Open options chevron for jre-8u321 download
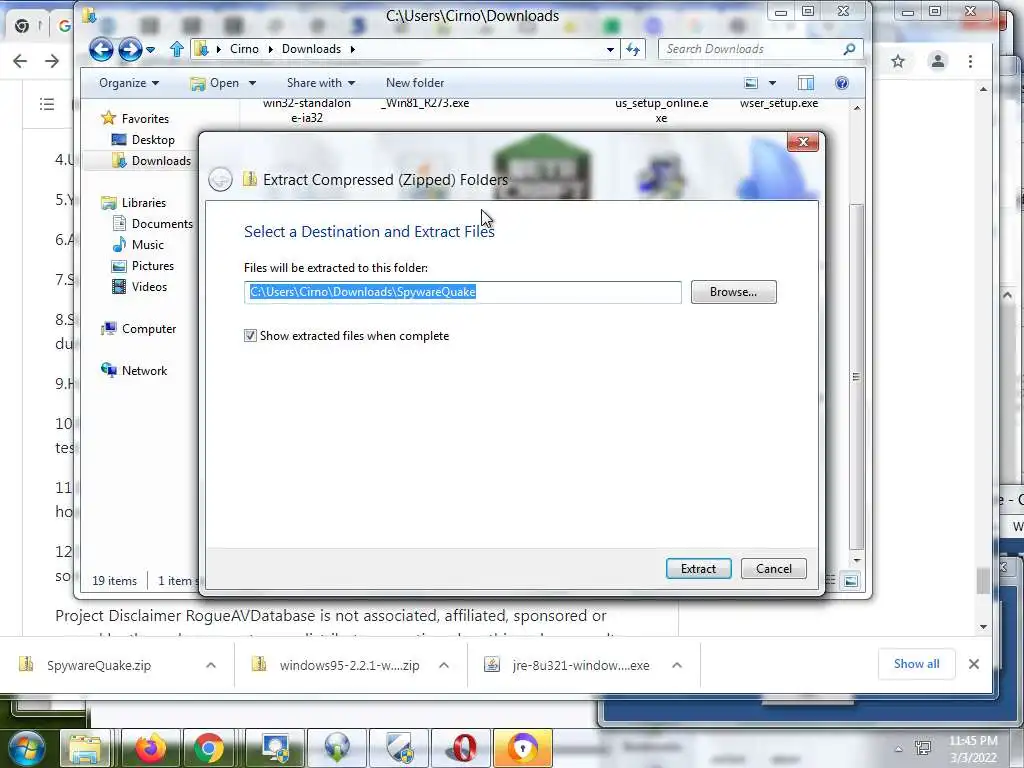The width and height of the screenshot is (1024, 768). 677,665
